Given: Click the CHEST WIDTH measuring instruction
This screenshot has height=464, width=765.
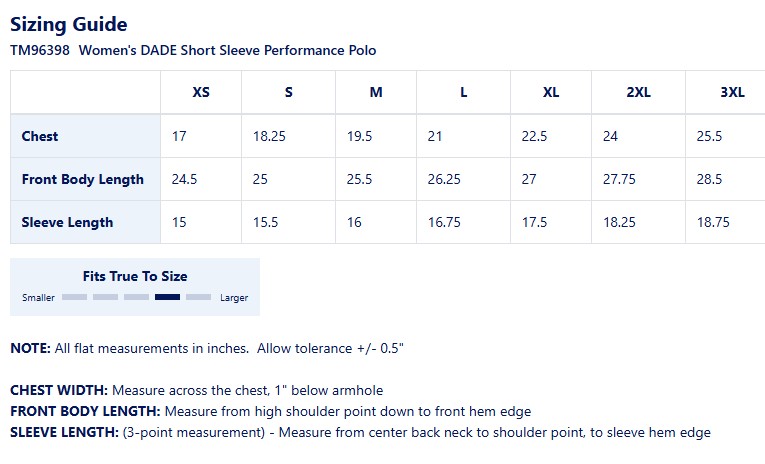Looking at the screenshot, I should point(196,391).
